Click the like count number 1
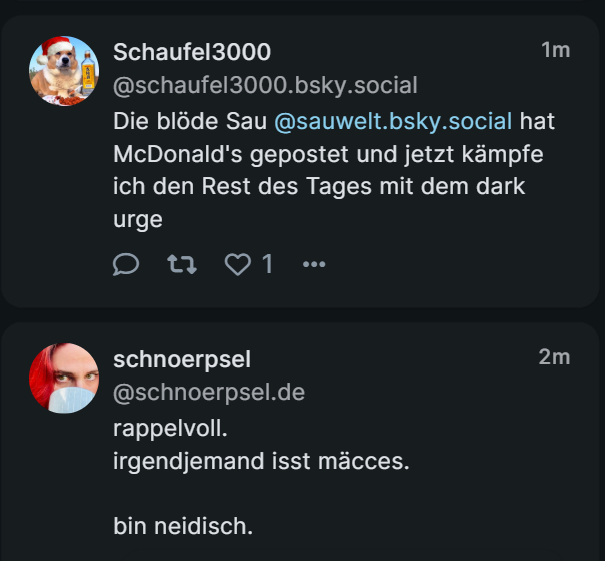 point(267,264)
